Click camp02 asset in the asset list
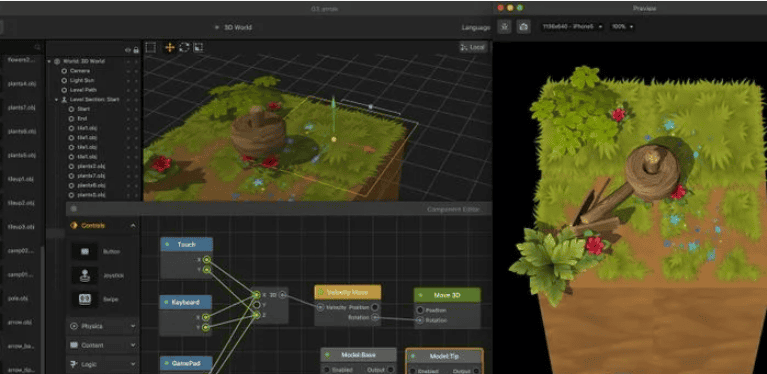The width and height of the screenshot is (767, 374). point(21,251)
